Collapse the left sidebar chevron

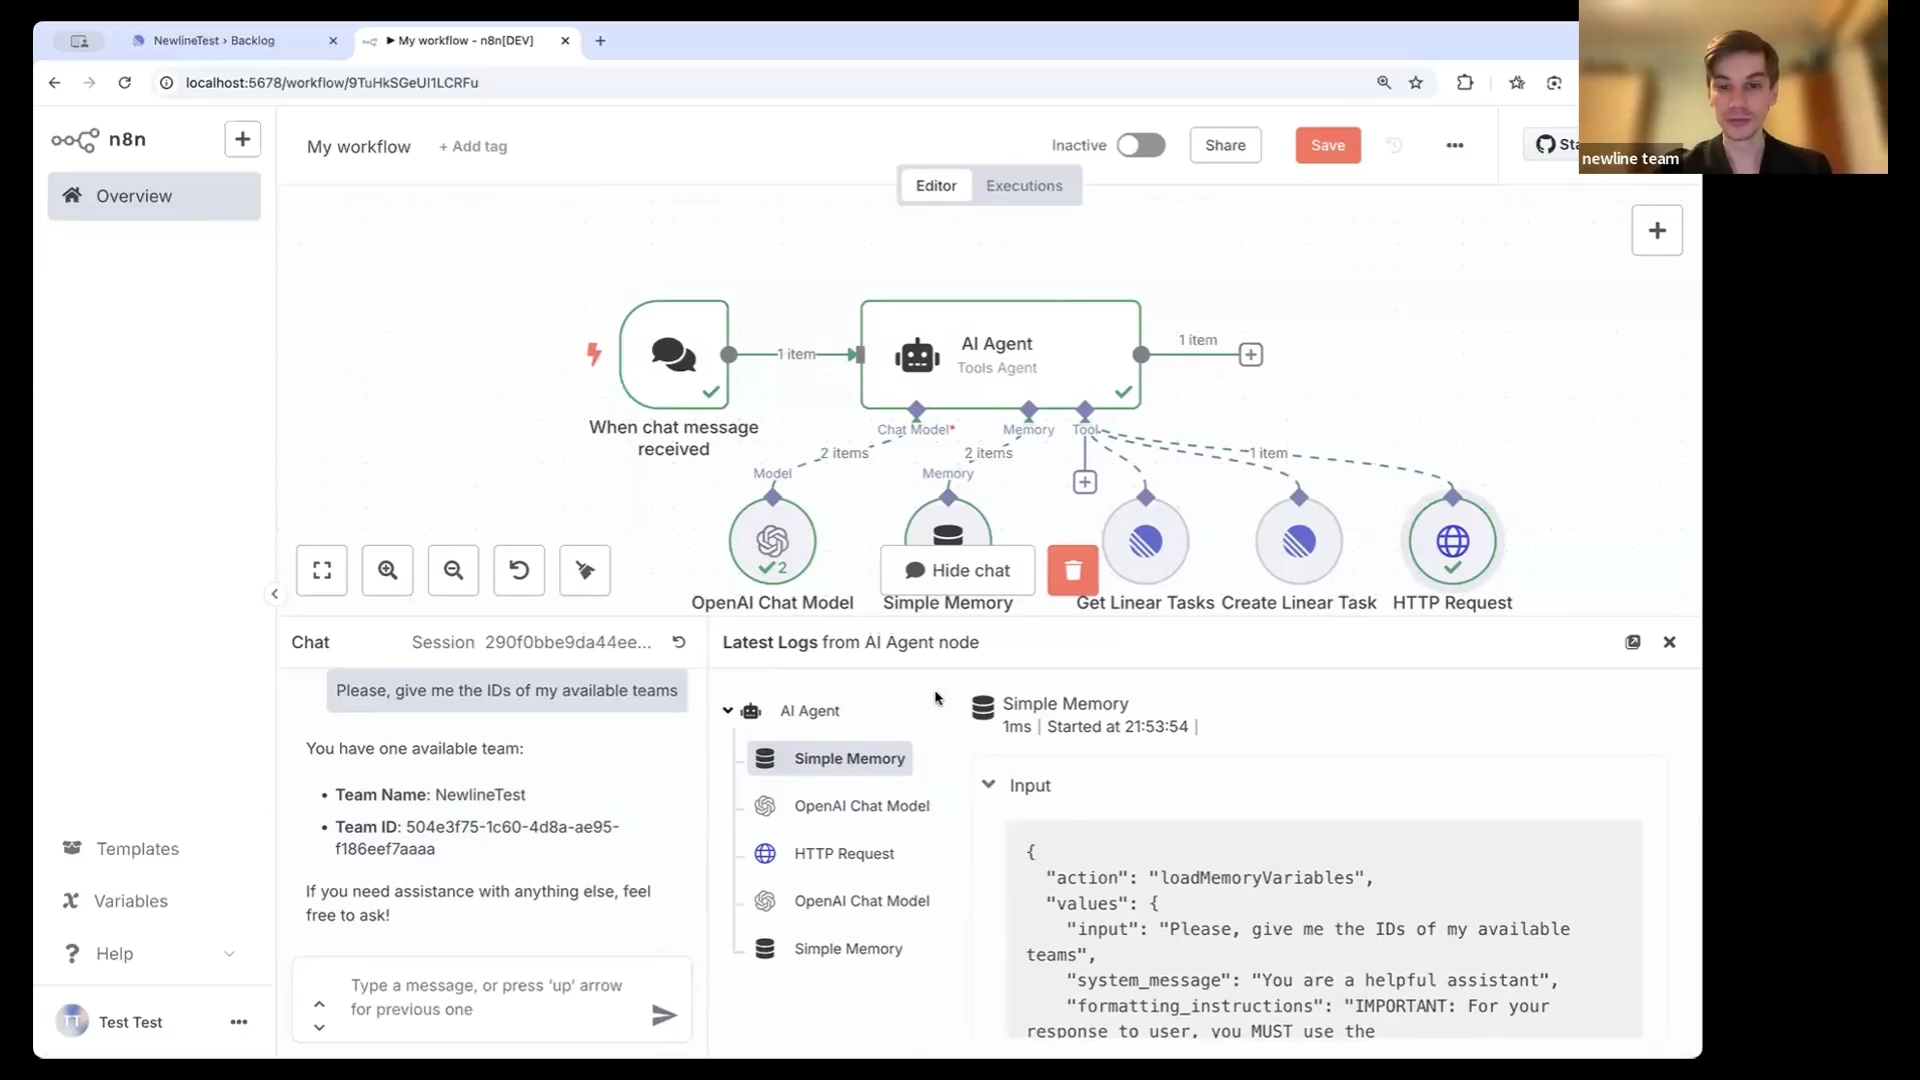[x=275, y=594]
